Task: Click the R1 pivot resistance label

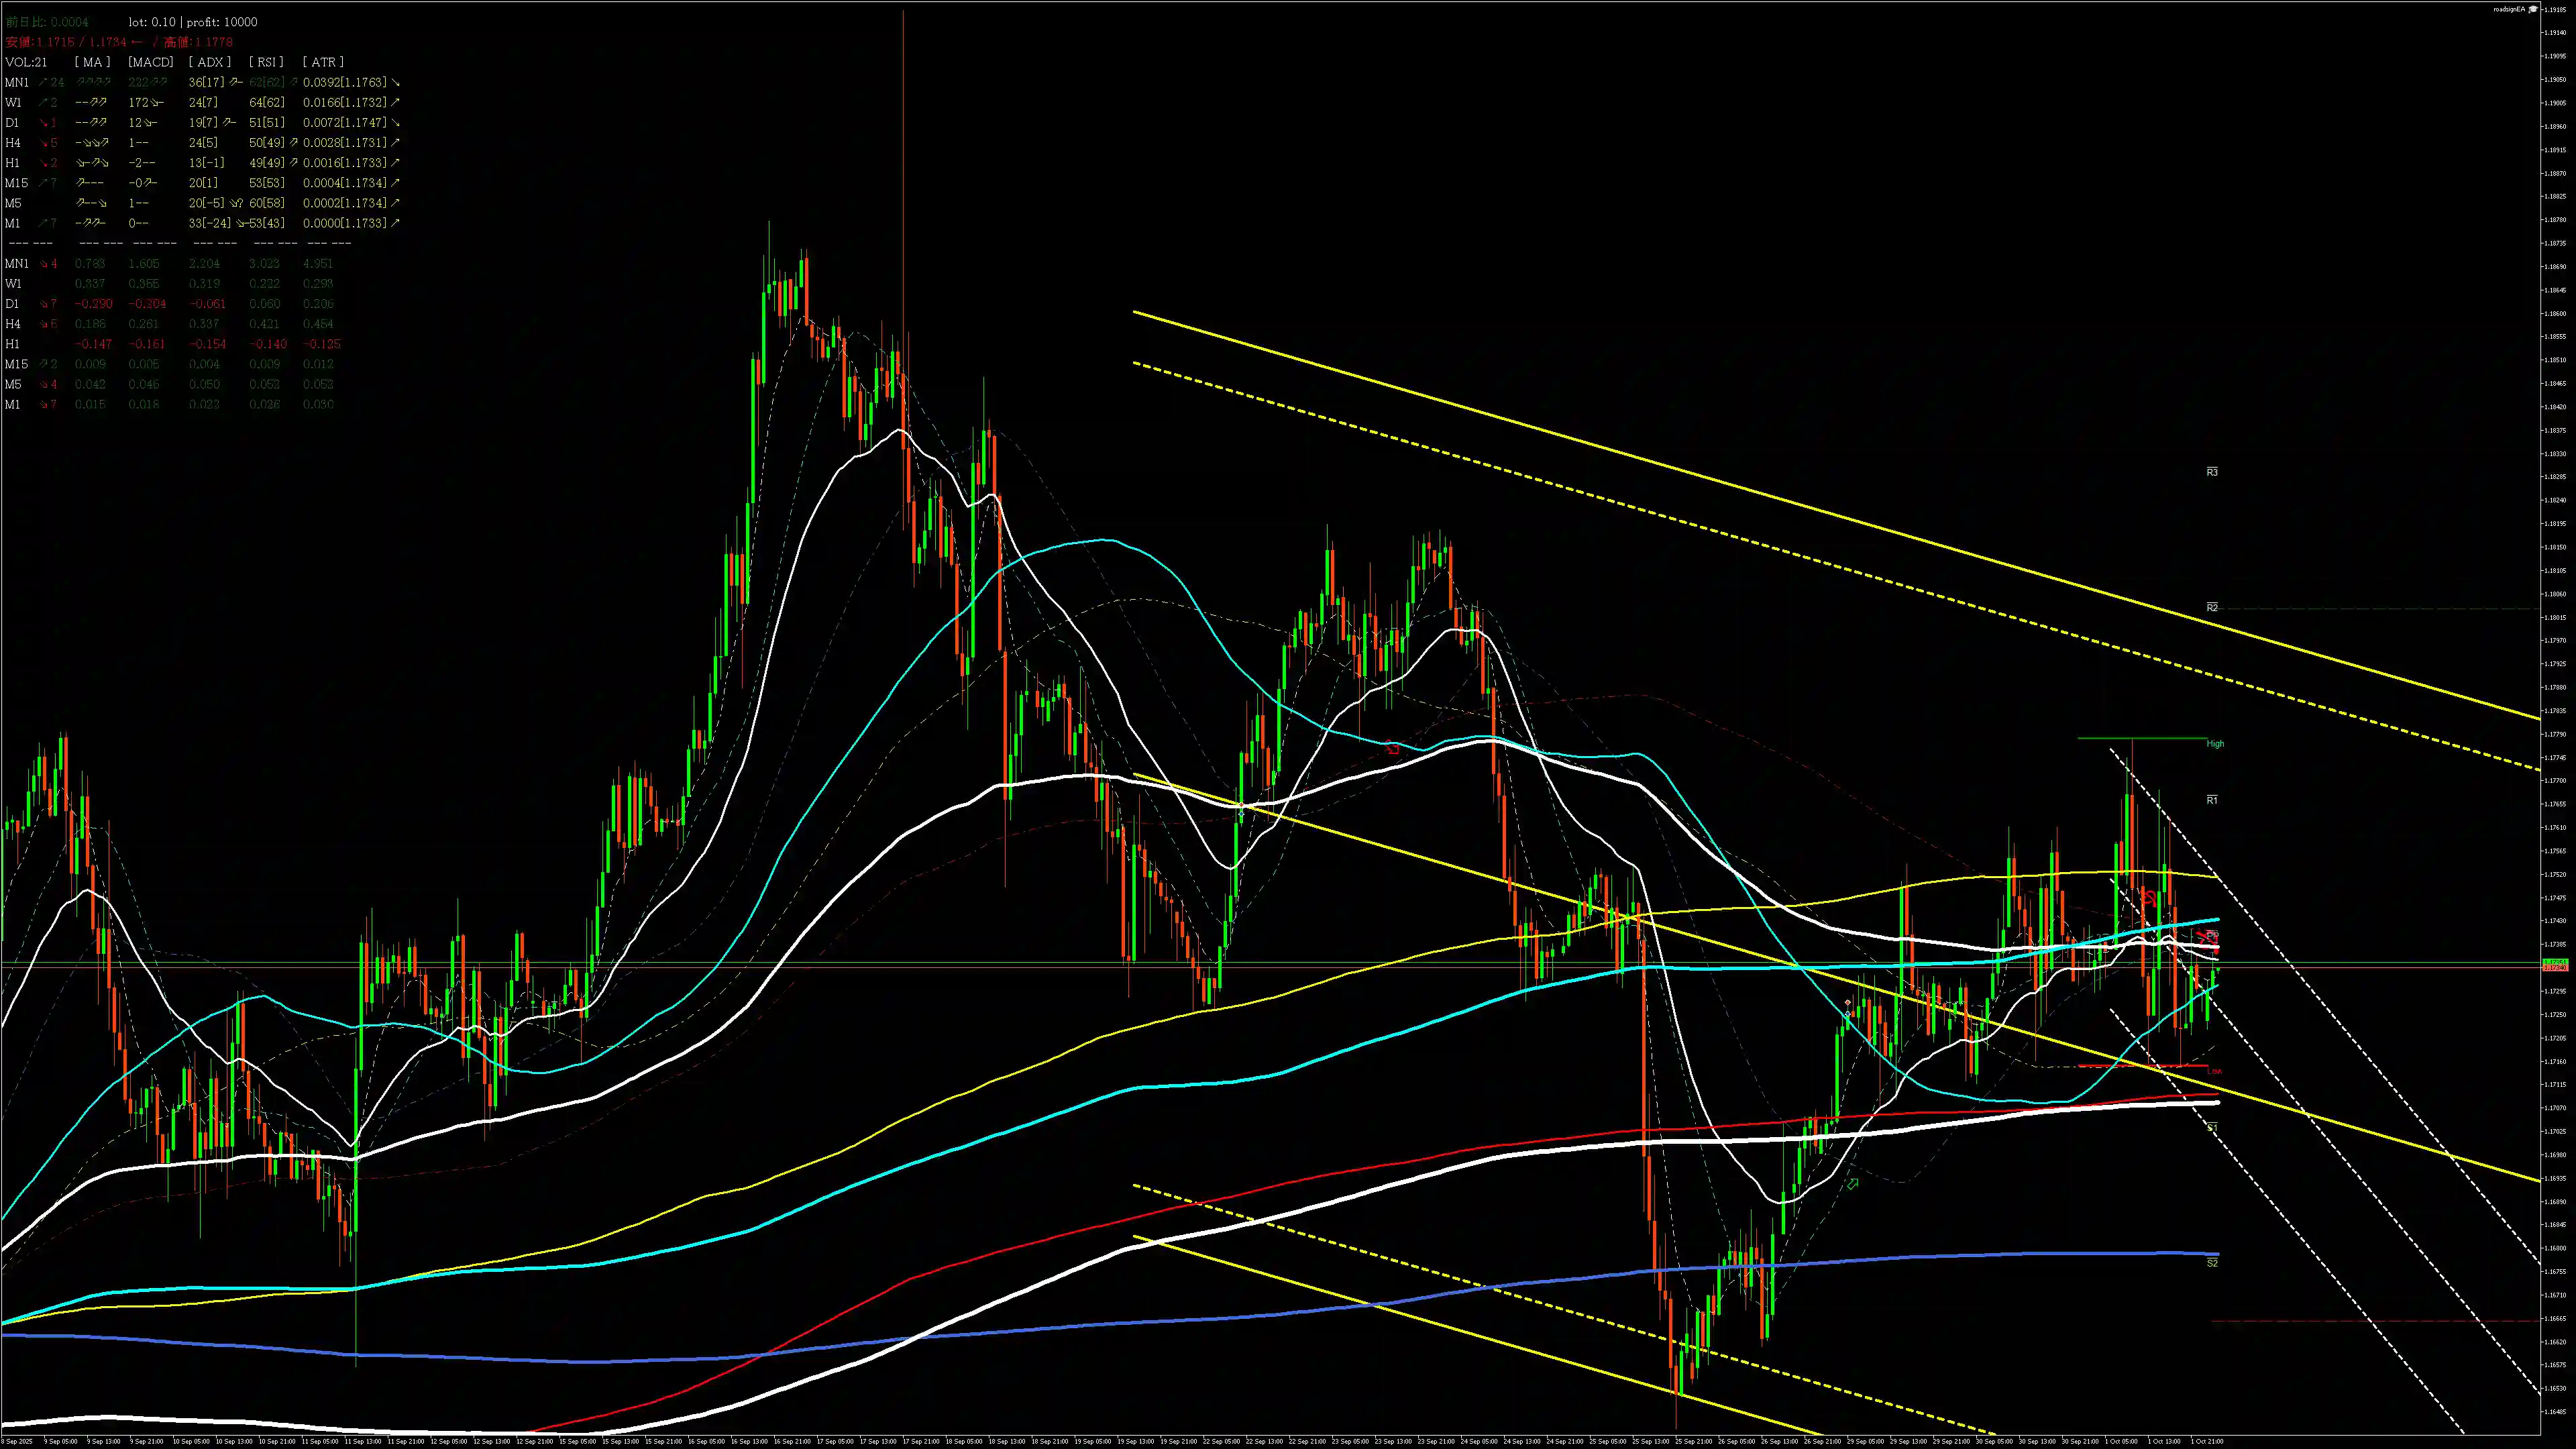Action: [x=2212, y=800]
